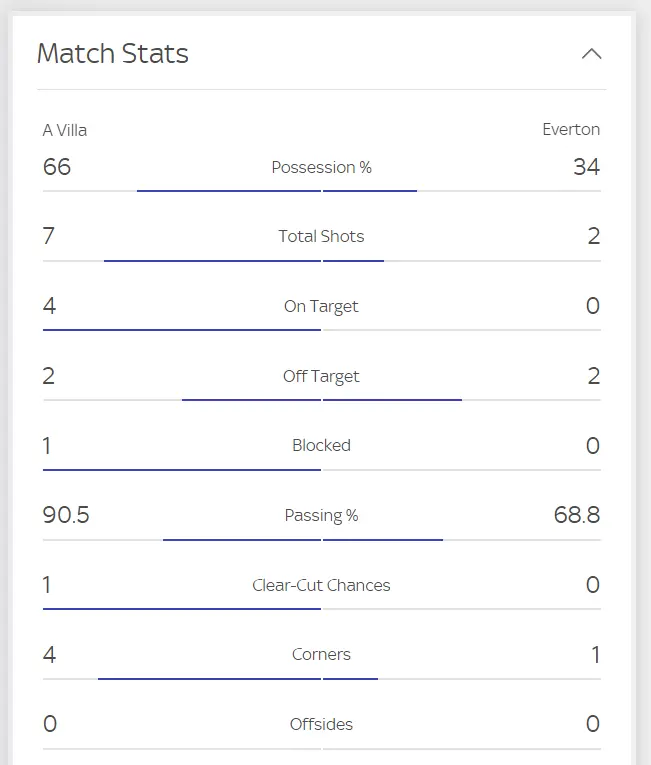This screenshot has height=765, width=651.
Task: Click the Off Target stat label
Action: pos(321,377)
